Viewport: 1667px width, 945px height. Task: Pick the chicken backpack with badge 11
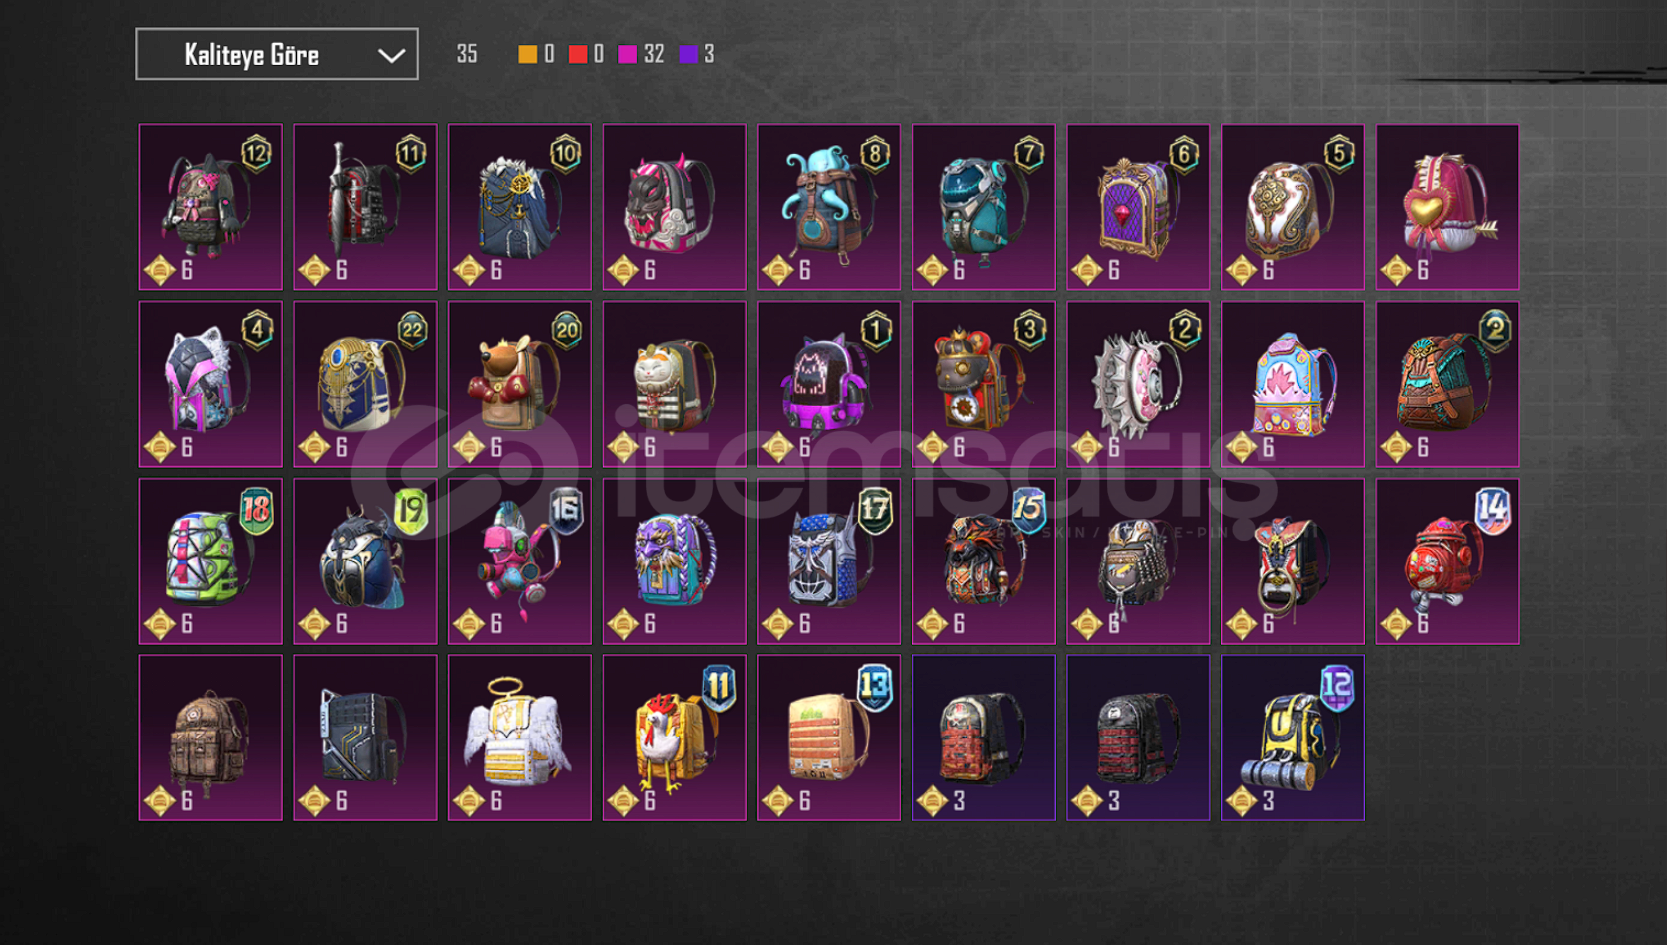coord(674,738)
